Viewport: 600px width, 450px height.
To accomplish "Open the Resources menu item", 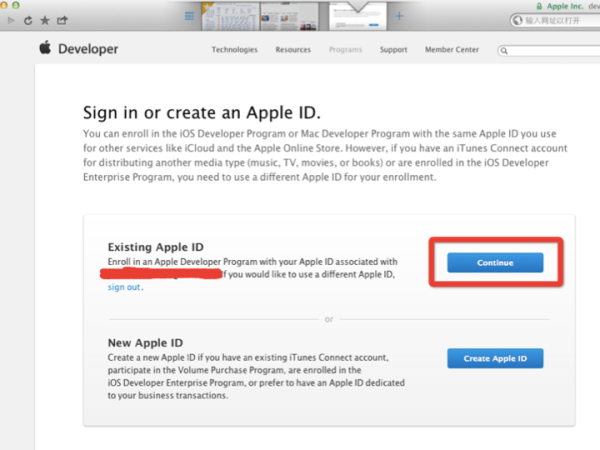I will point(293,50).
